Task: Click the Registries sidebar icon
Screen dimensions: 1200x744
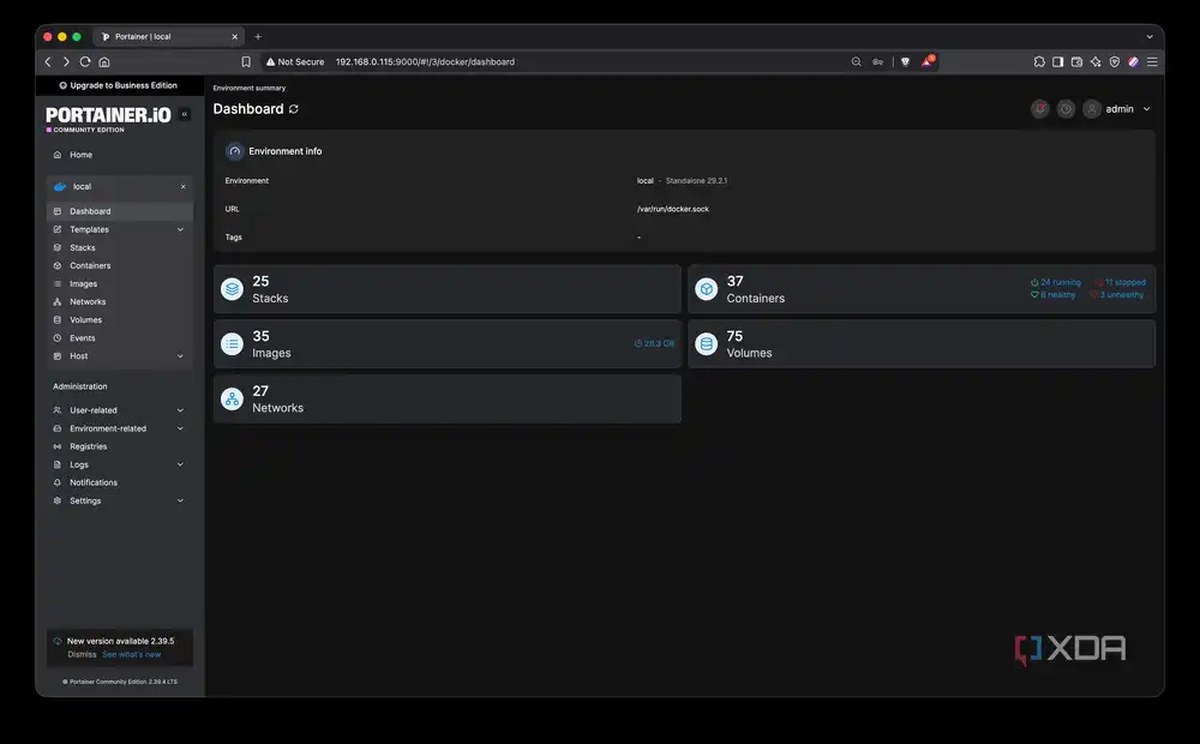Action: point(58,447)
